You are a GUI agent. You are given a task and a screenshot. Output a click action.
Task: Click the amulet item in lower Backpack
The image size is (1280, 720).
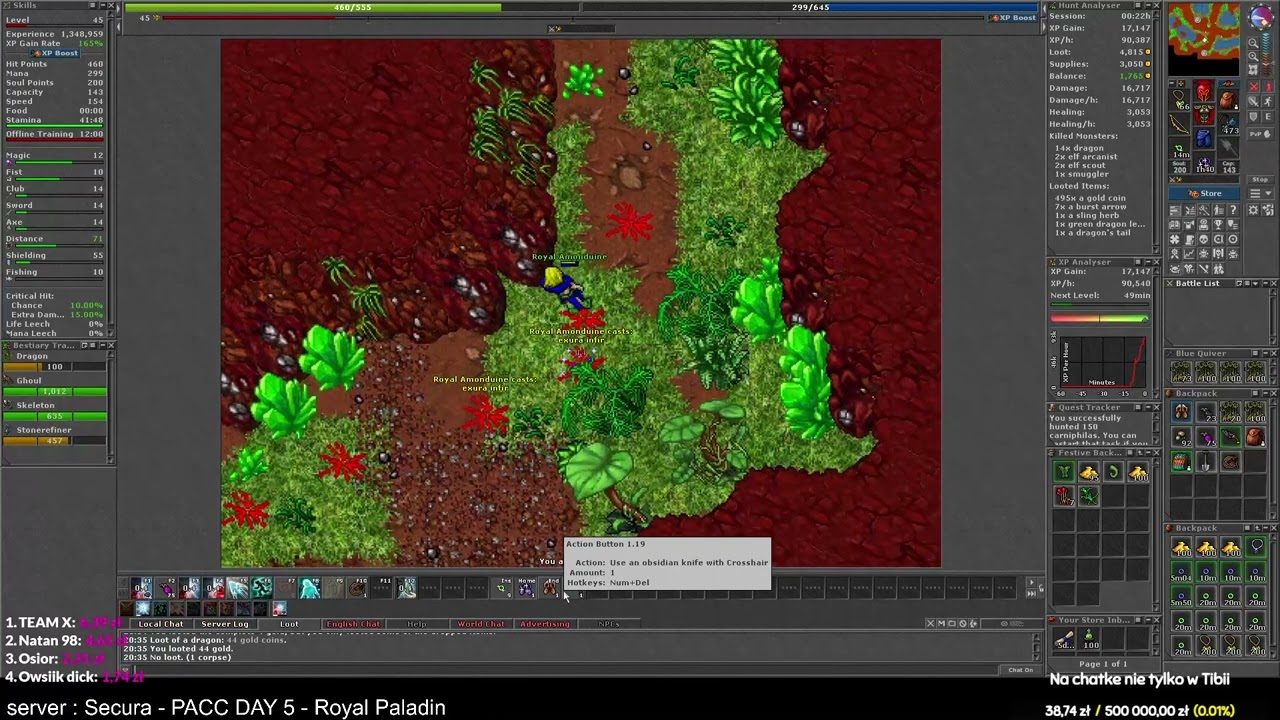tap(1256, 546)
